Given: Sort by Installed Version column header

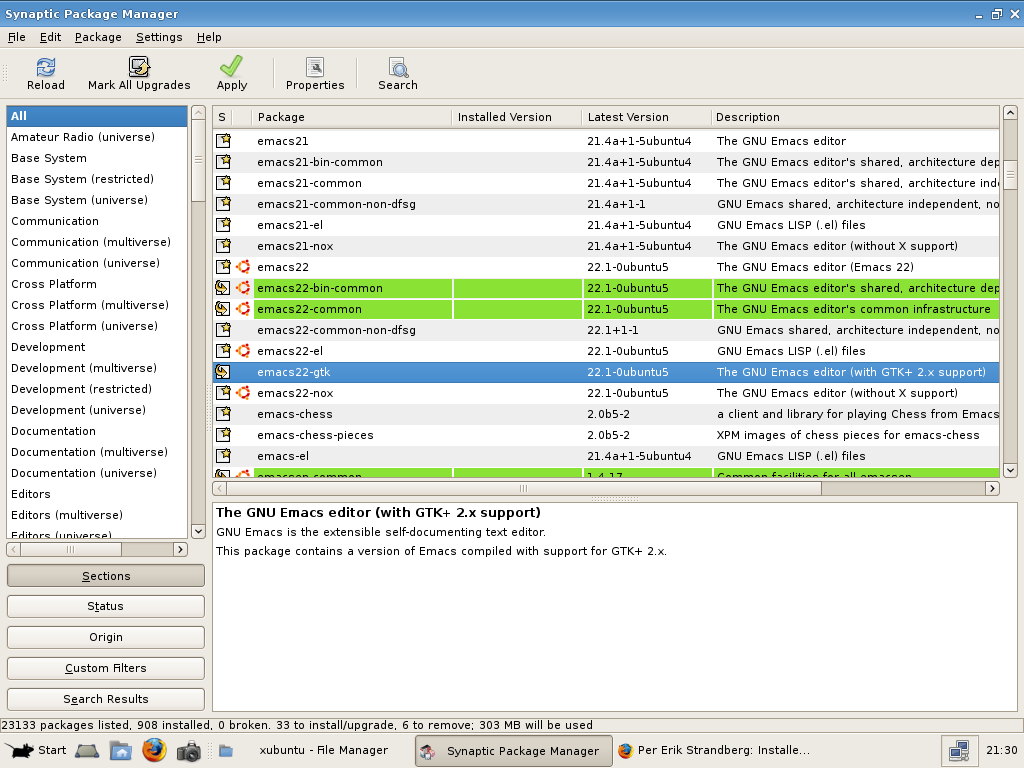Looking at the screenshot, I should [517, 117].
